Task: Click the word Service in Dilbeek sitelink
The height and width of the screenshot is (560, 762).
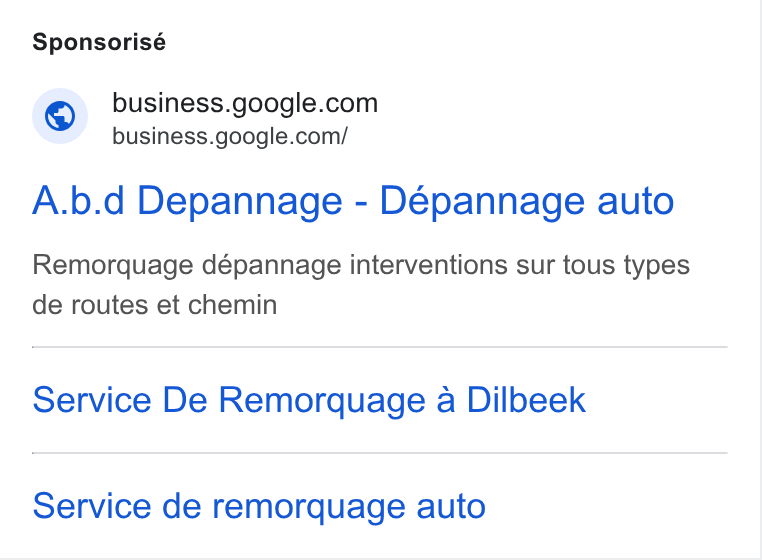Action: click(92, 400)
